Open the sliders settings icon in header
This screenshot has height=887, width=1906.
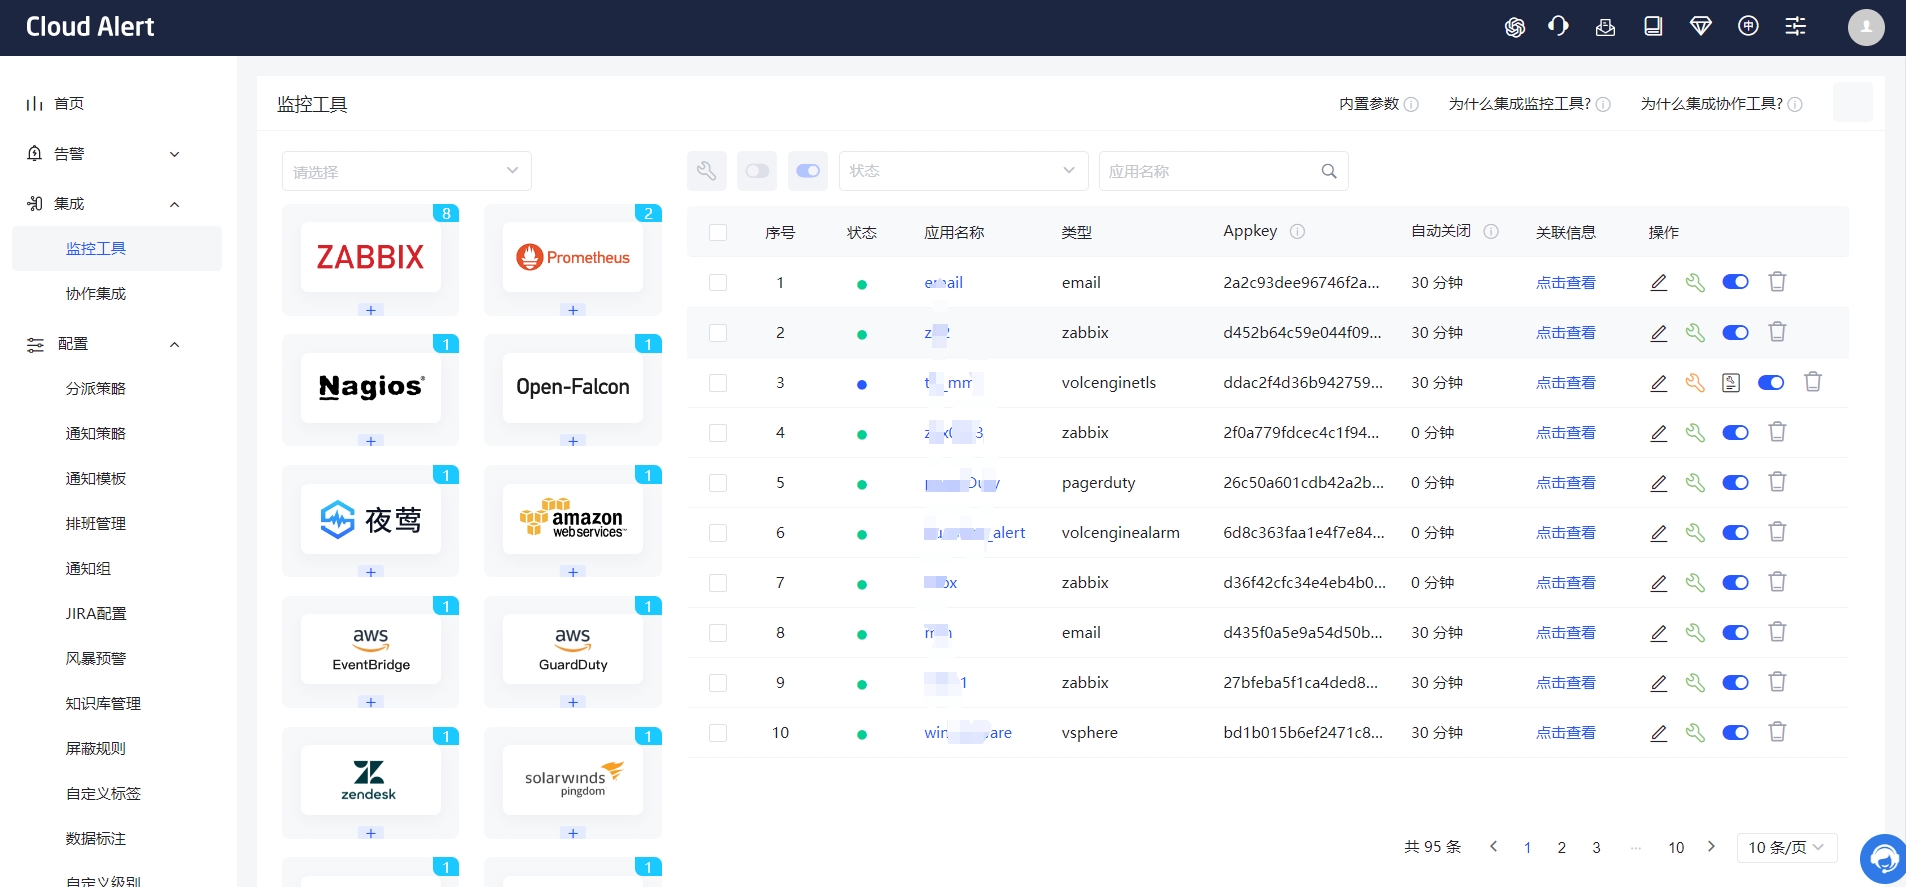click(1796, 27)
